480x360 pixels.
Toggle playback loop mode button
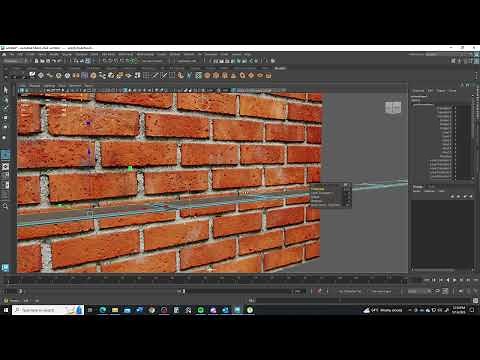(x=438, y=291)
